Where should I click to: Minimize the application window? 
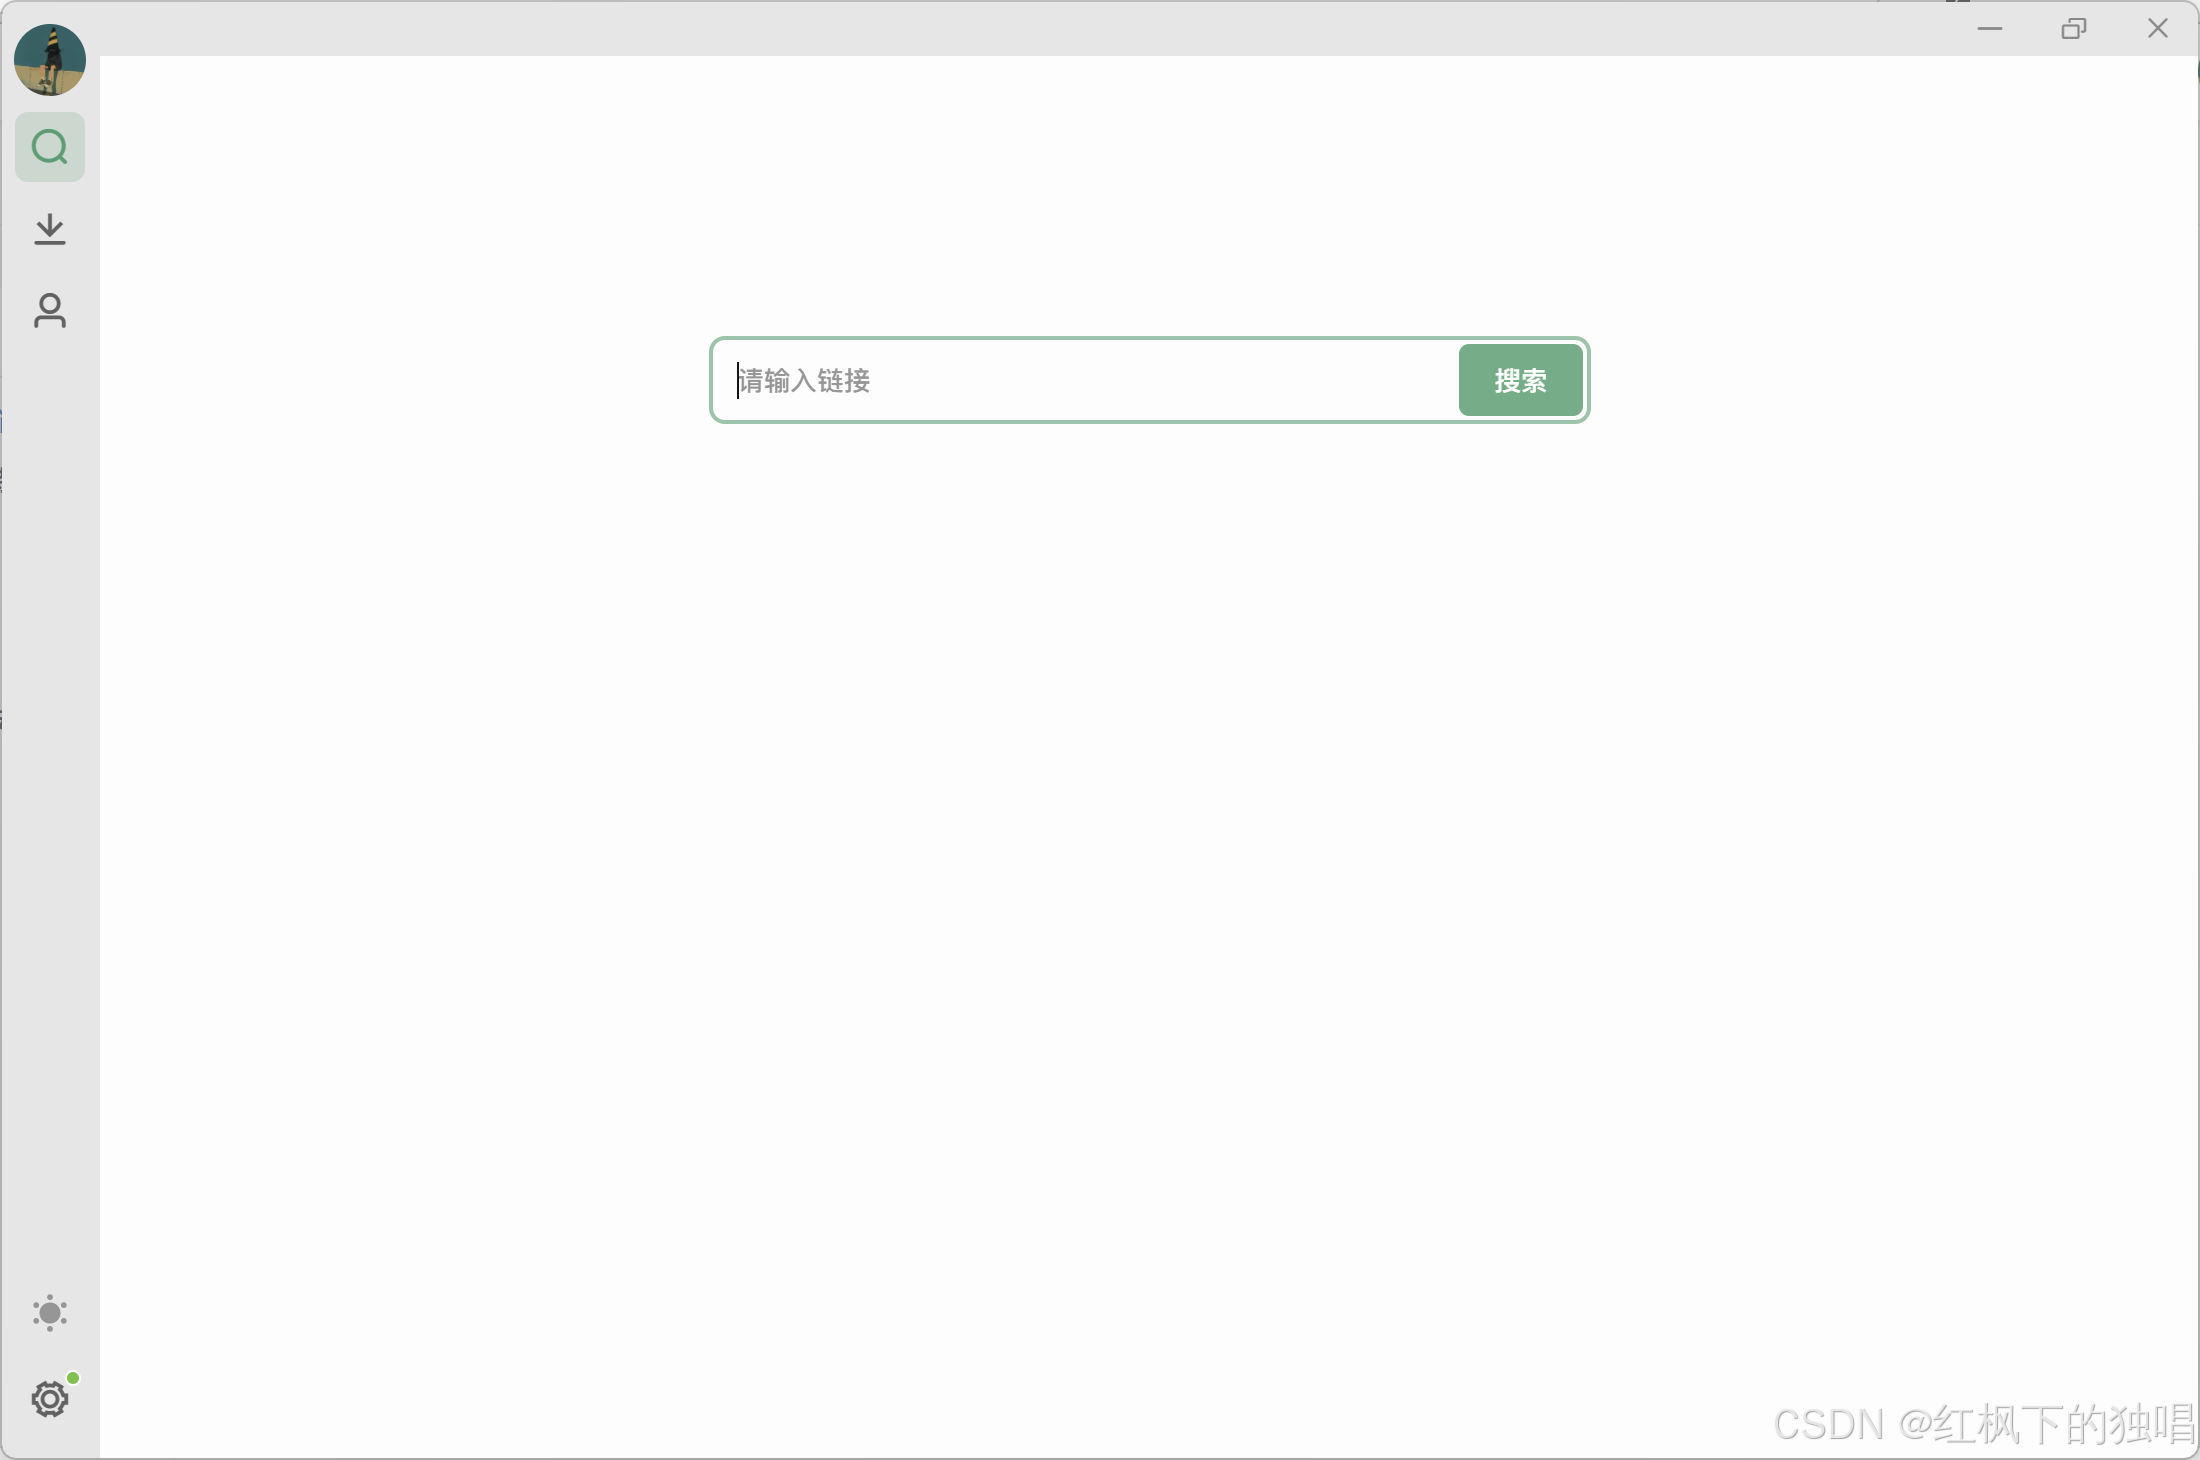coord(1990,29)
